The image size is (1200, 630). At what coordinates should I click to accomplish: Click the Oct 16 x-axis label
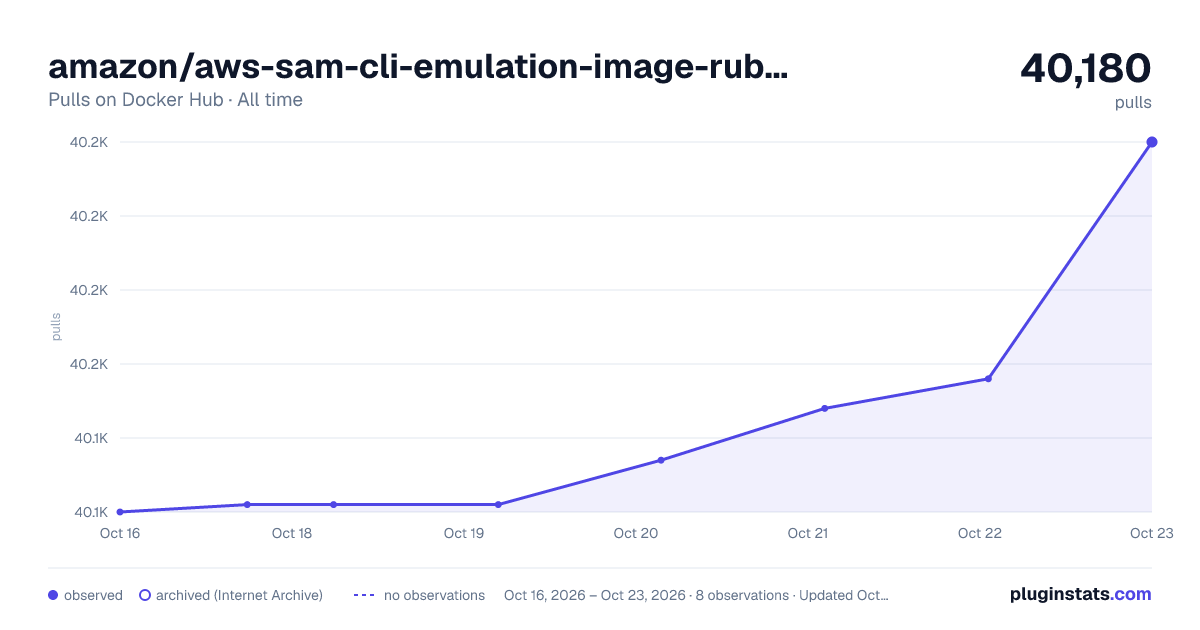pos(120,533)
